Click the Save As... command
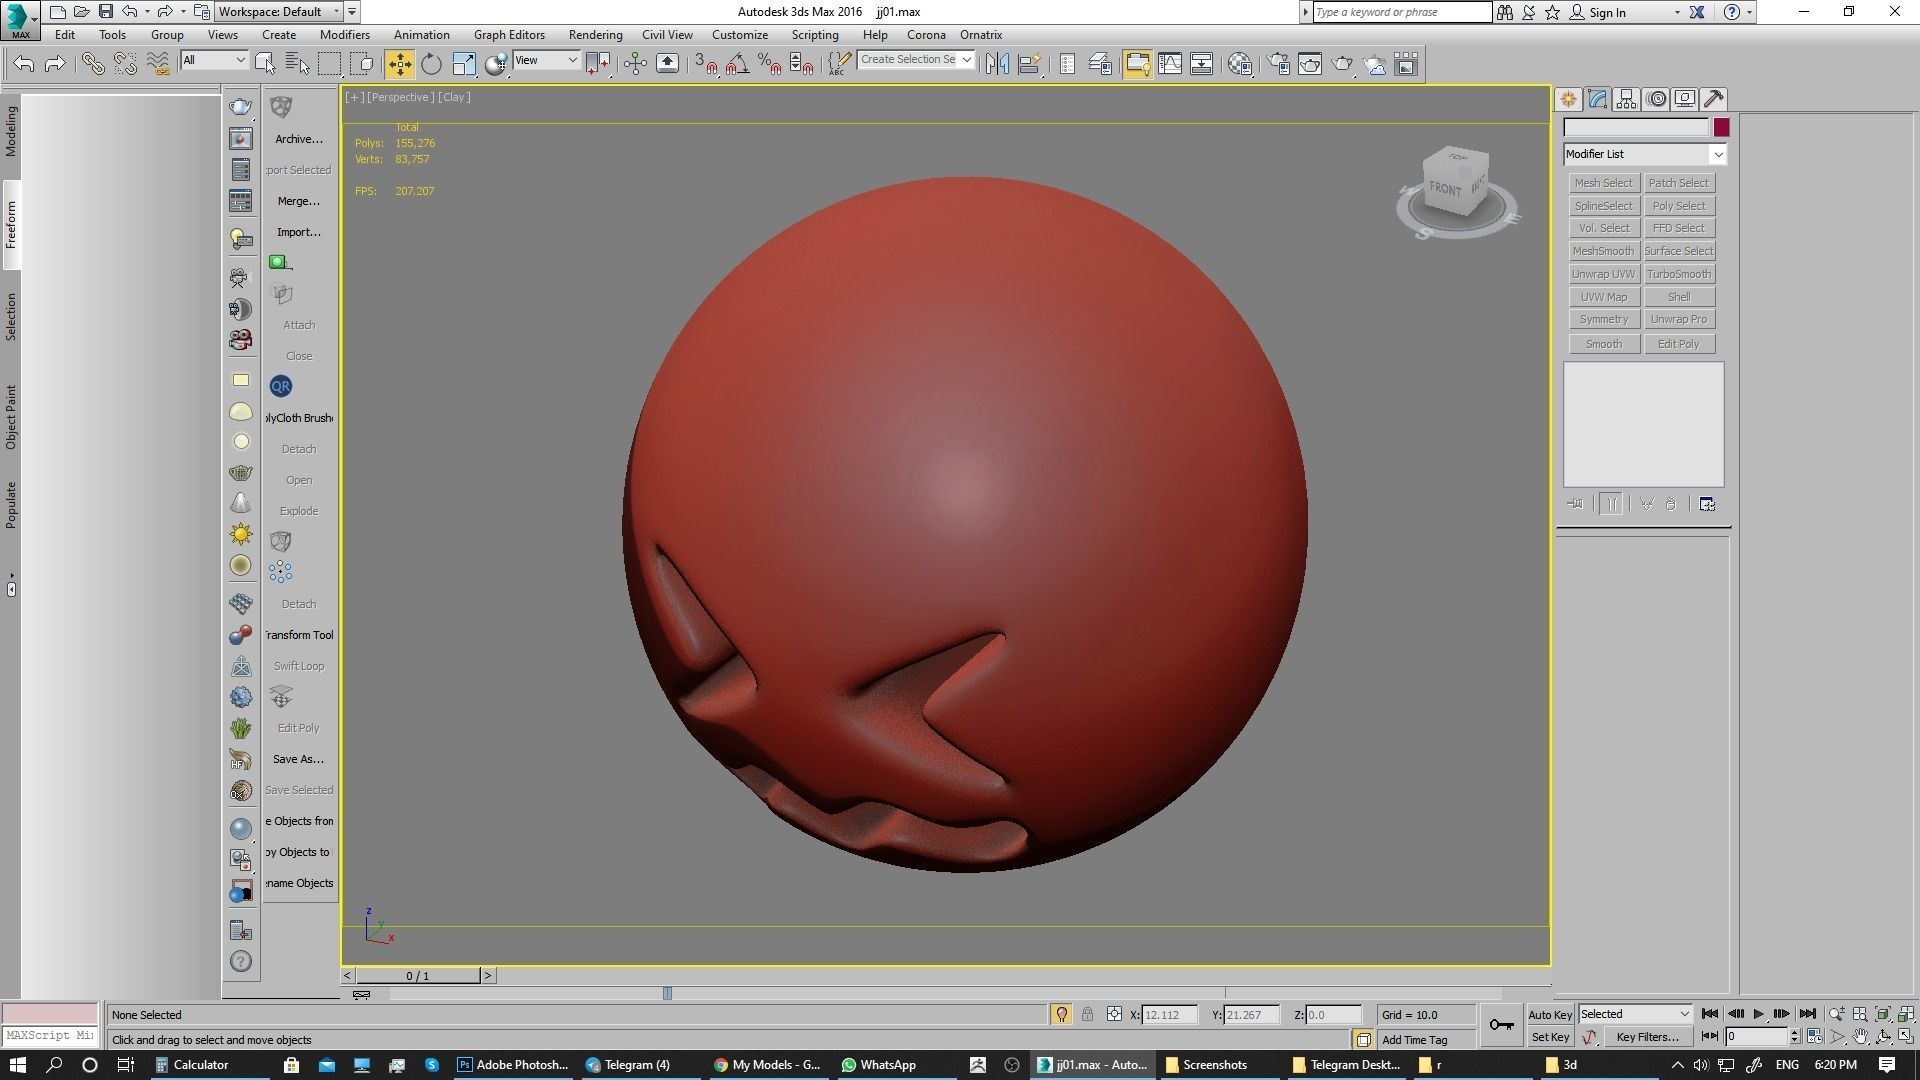The width and height of the screenshot is (1920, 1080). [x=298, y=759]
